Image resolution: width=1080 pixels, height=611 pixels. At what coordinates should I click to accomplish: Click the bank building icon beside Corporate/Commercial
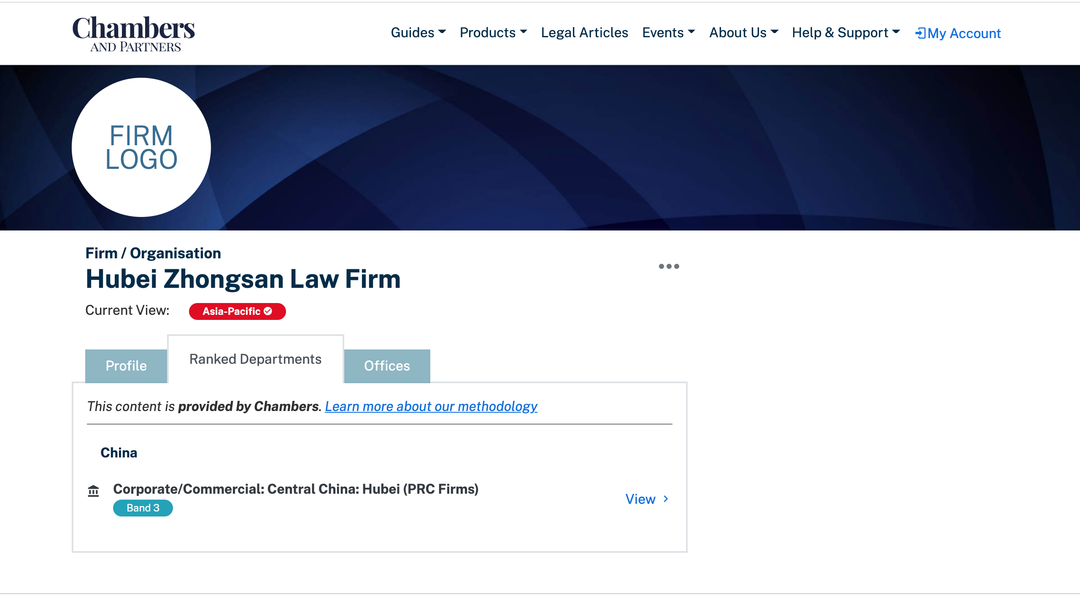[94, 491]
